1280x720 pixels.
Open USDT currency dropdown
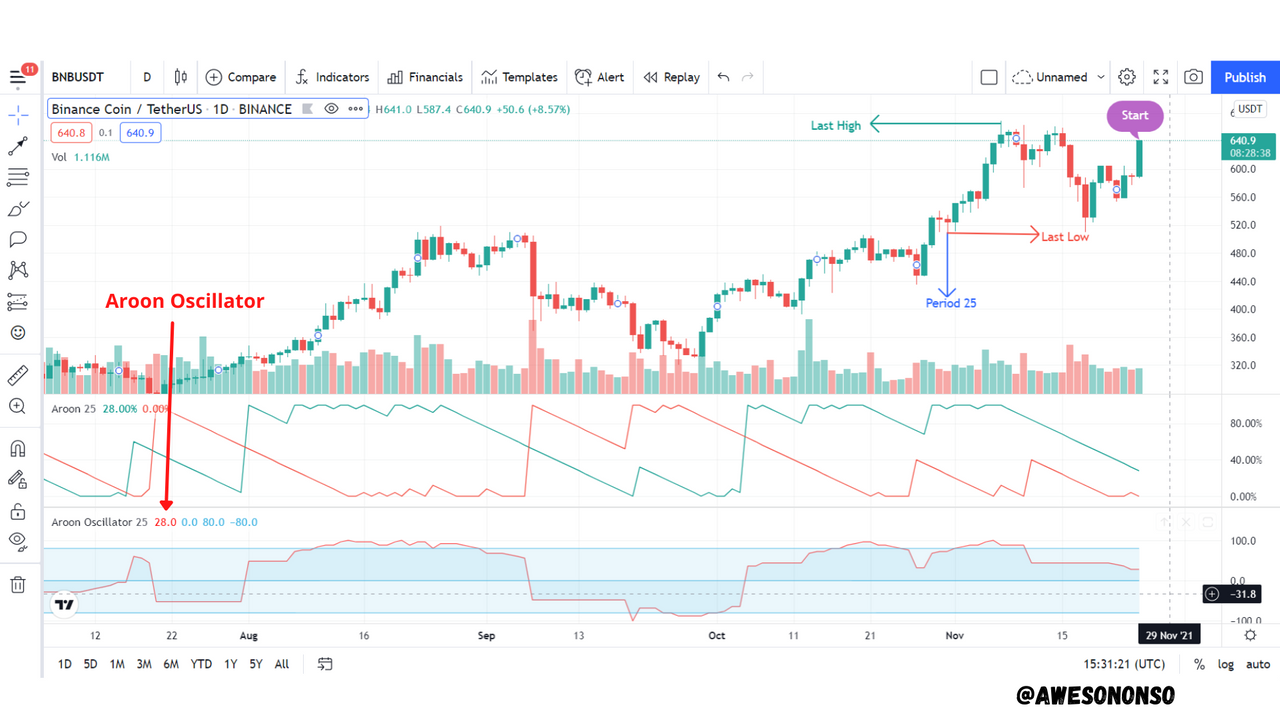click(1250, 108)
